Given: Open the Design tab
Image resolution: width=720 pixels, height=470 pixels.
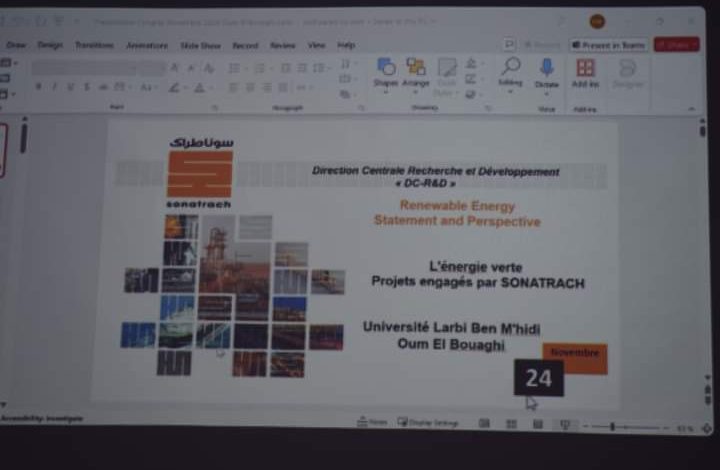Looking at the screenshot, I should 50,45.
